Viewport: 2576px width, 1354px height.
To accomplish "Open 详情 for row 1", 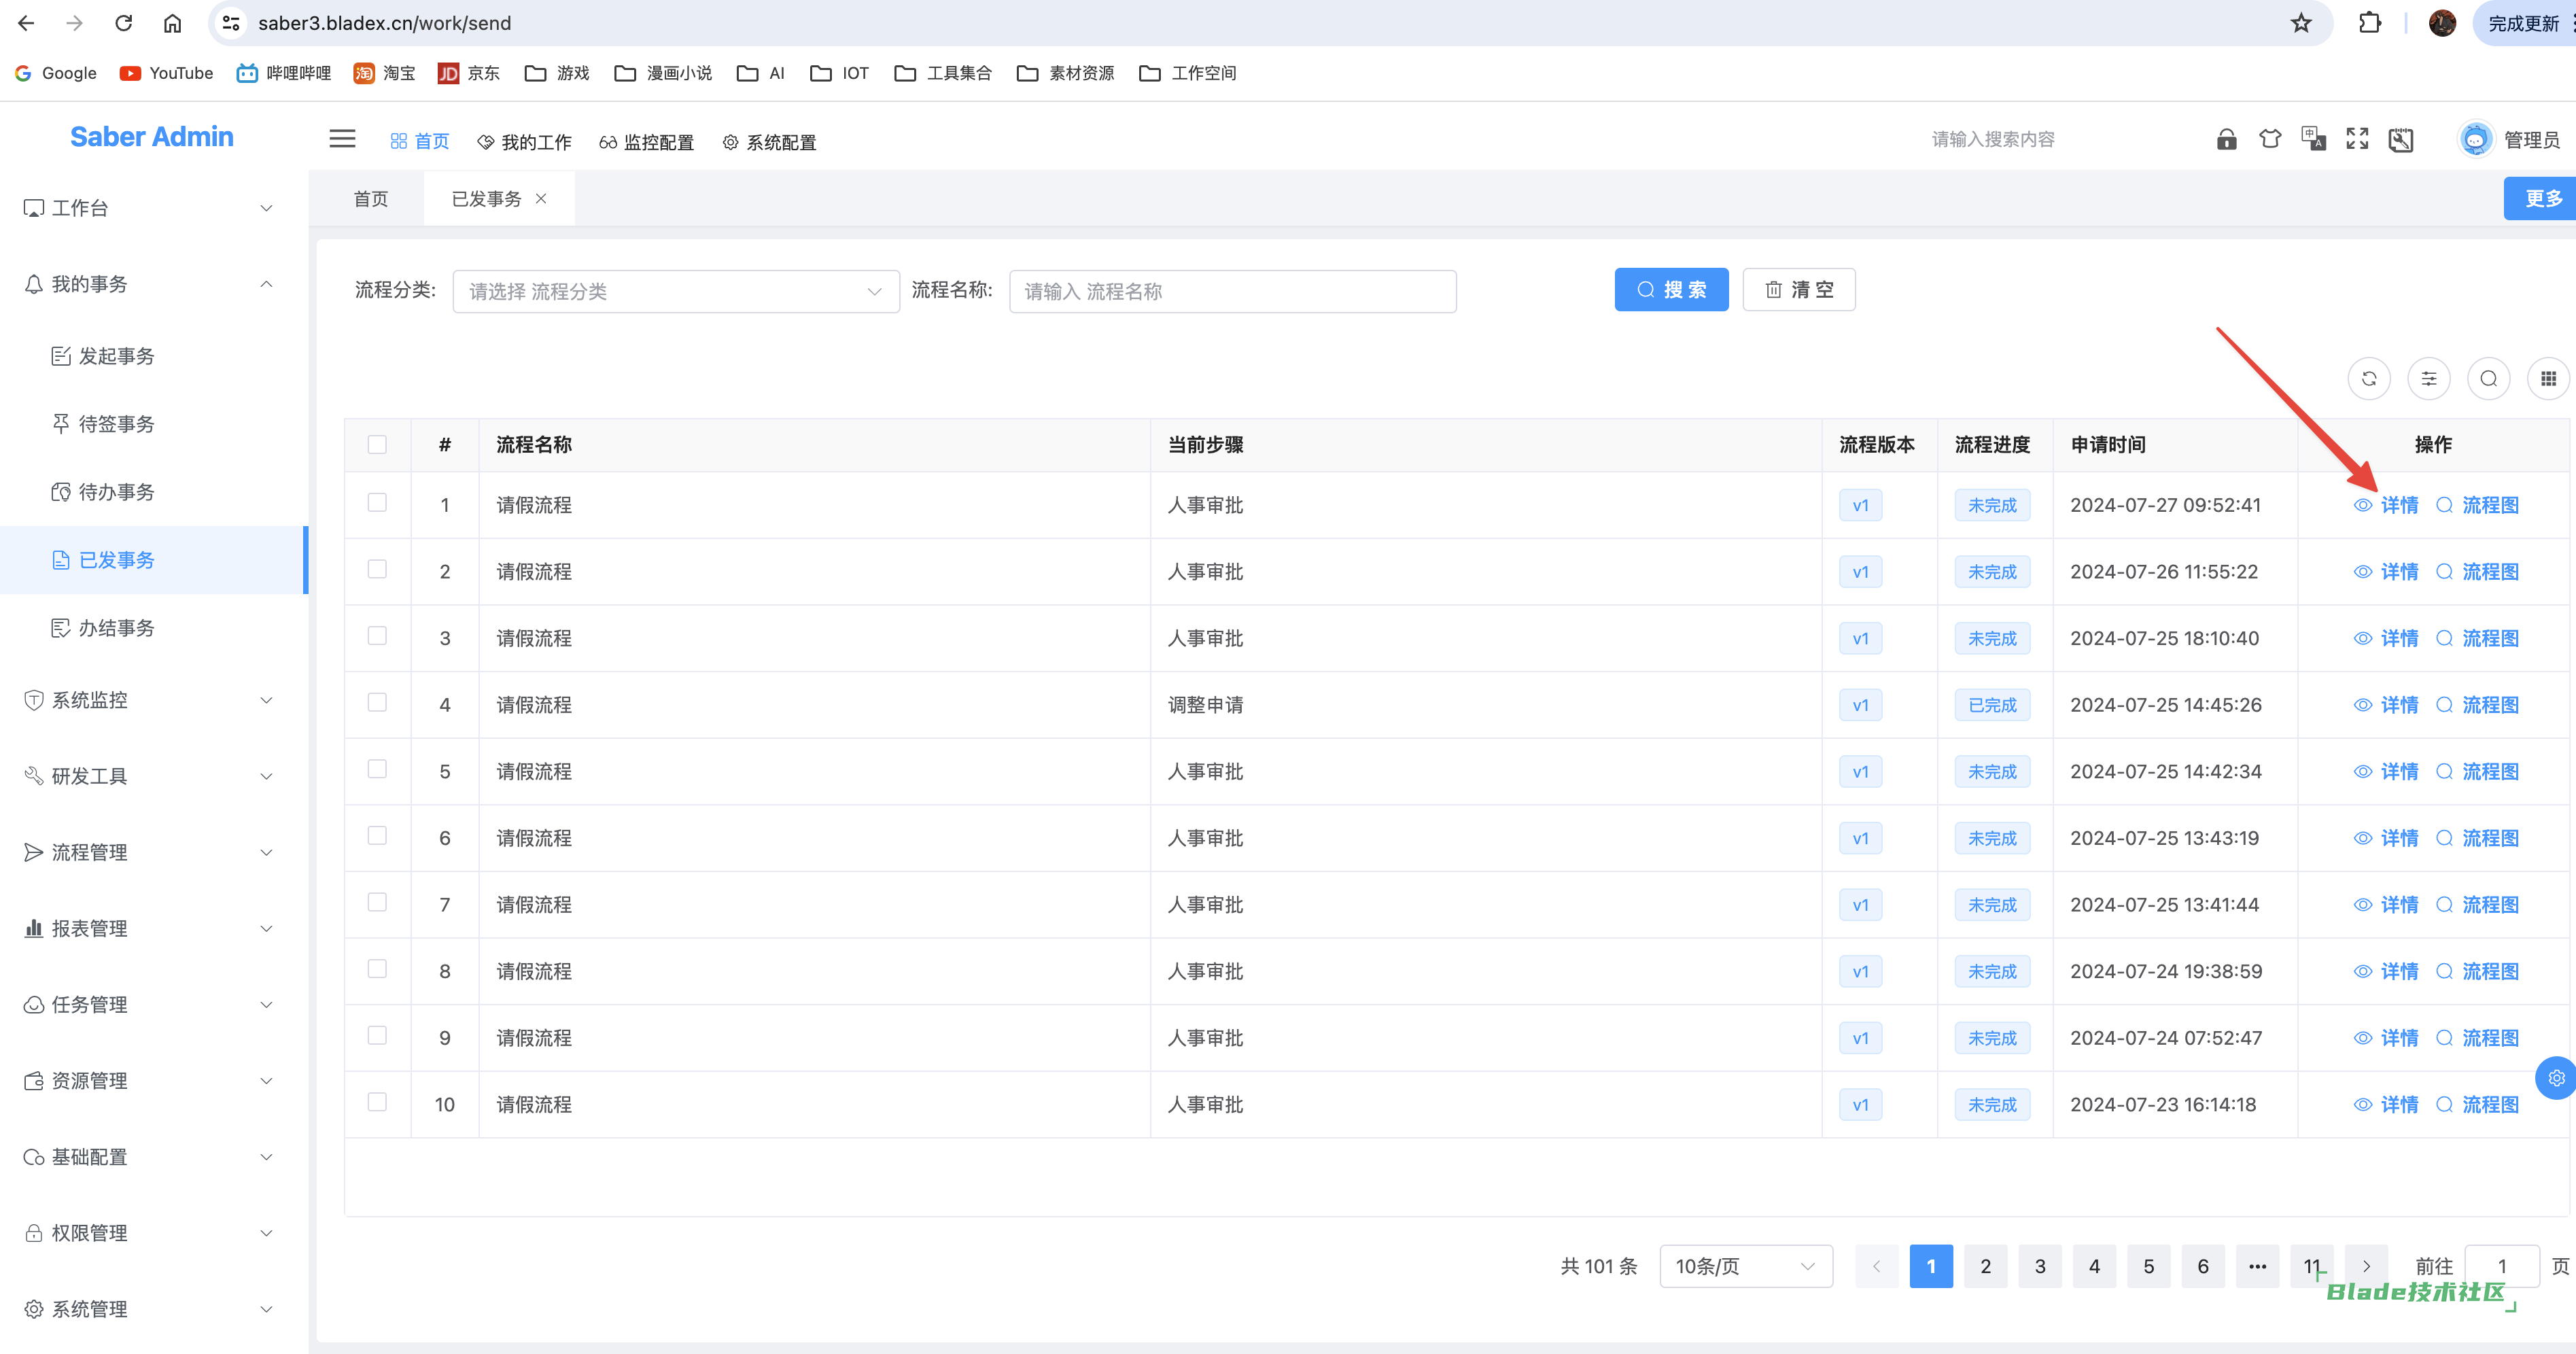I will click(x=2386, y=505).
